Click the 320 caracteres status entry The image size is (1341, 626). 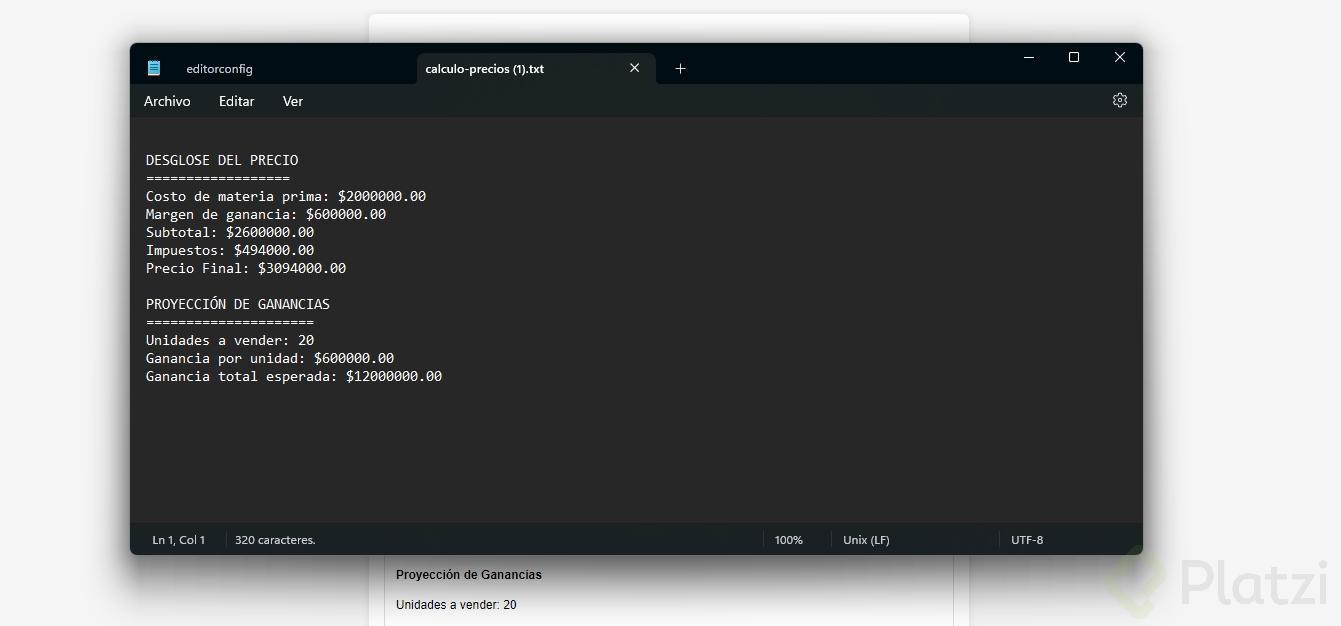tap(275, 540)
